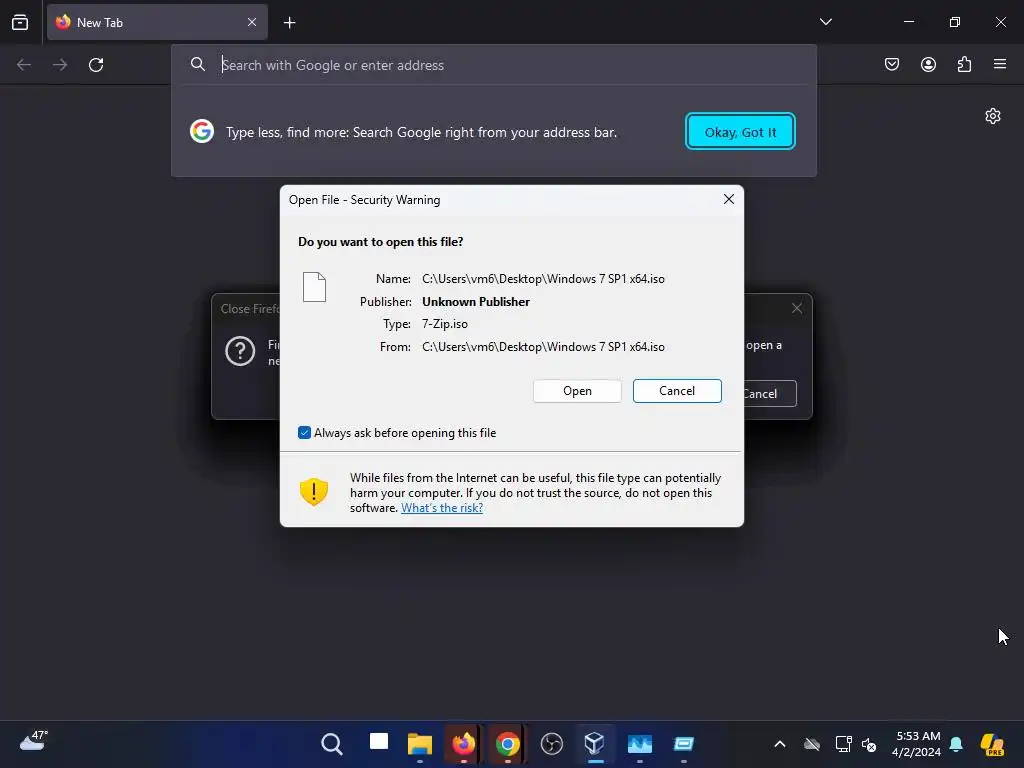Open the weather widget showing 47°
The image size is (1024, 768).
[x=33, y=741]
